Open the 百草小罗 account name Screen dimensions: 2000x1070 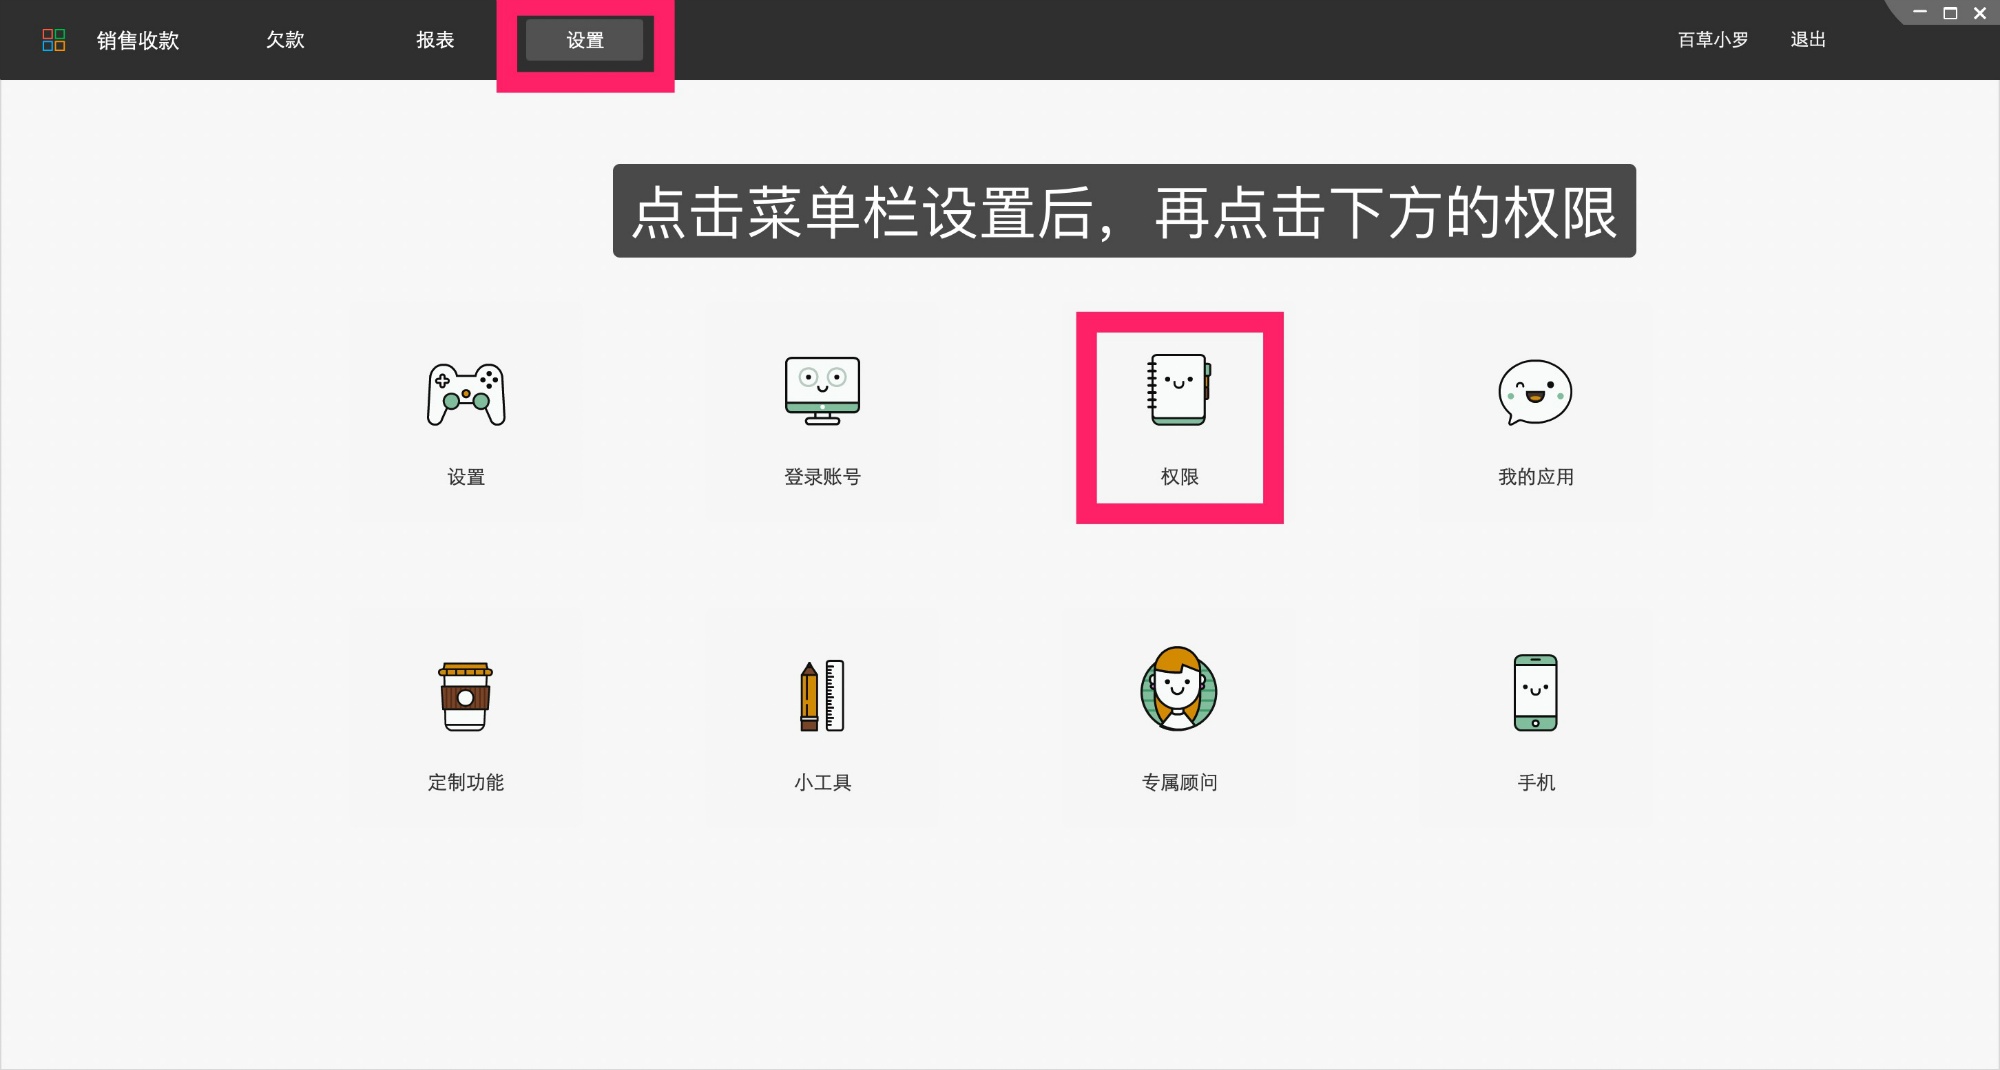pyautogui.click(x=1712, y=40)
